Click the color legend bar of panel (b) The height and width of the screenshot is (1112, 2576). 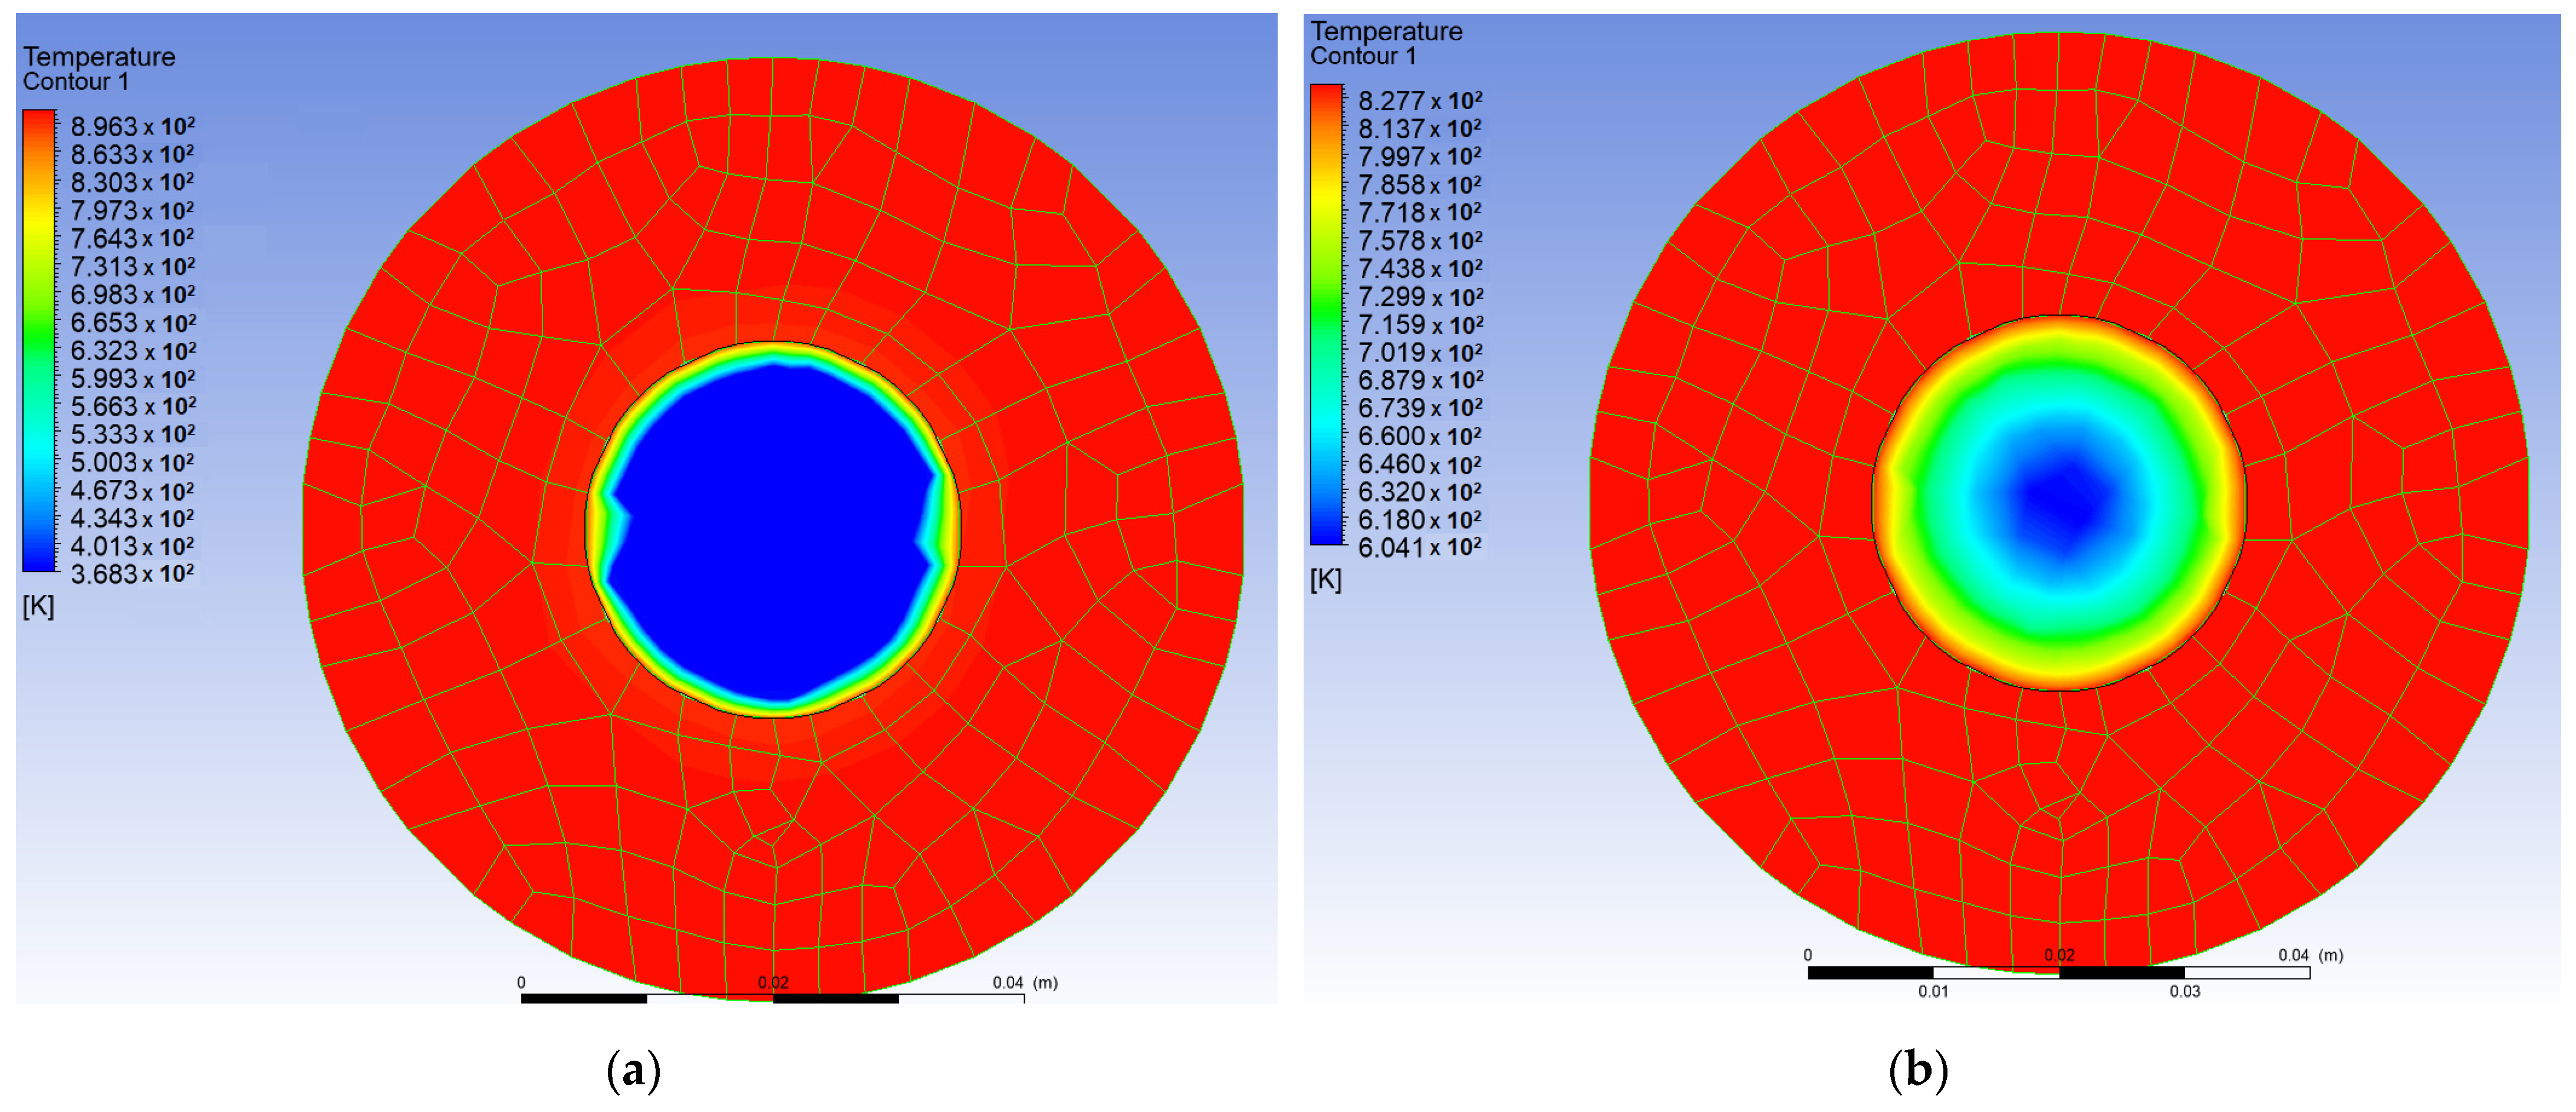1327,315
